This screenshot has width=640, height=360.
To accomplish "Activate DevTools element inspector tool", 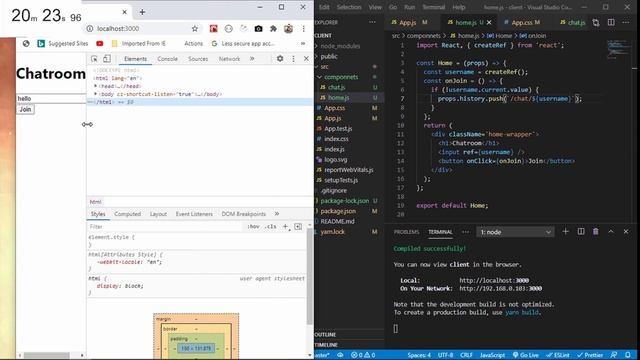I will (x=94, y=59).
